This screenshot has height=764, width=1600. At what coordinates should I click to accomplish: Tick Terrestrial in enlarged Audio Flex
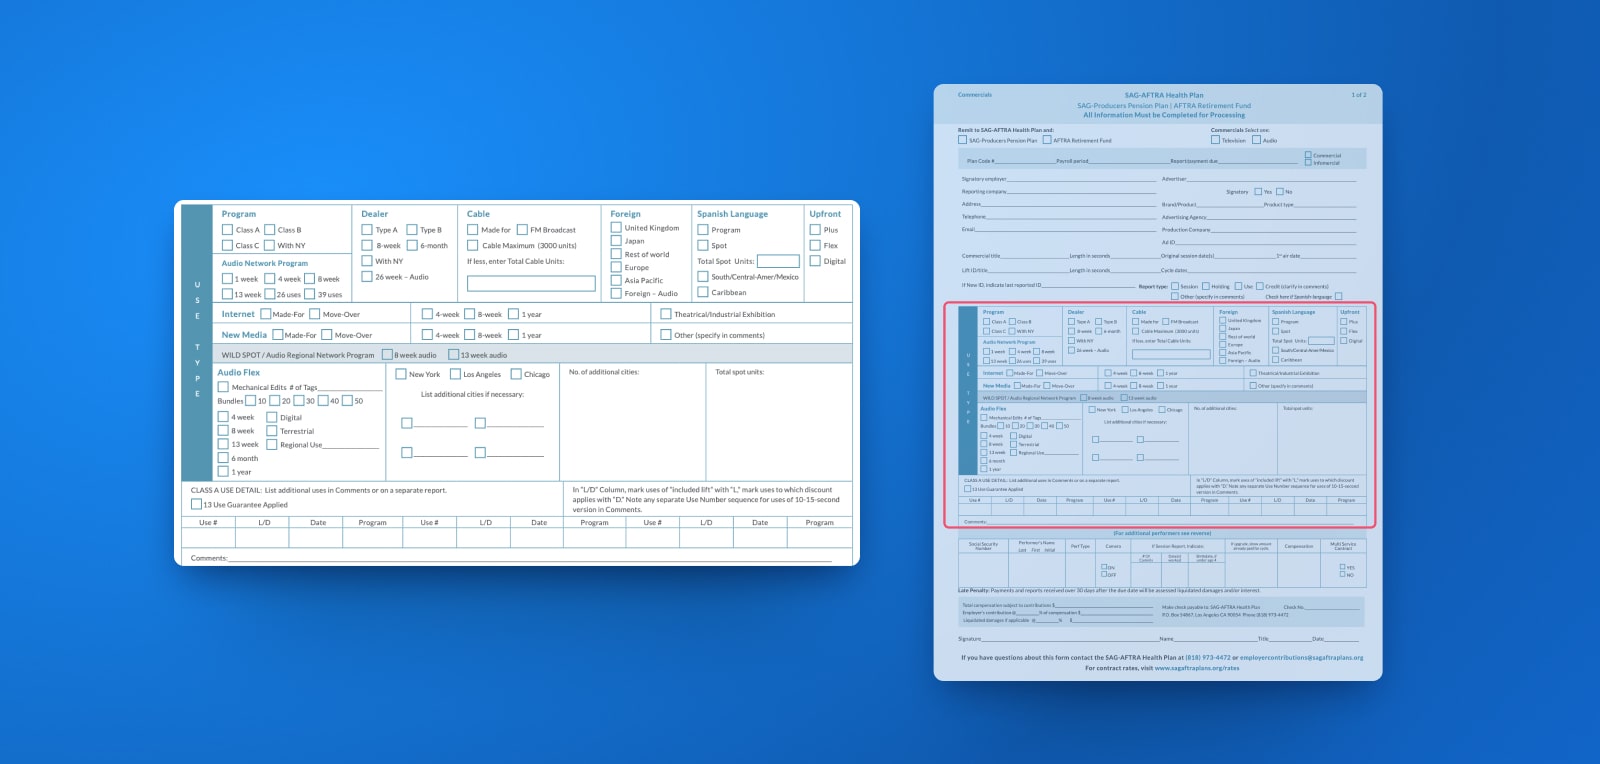pos(271,431)
